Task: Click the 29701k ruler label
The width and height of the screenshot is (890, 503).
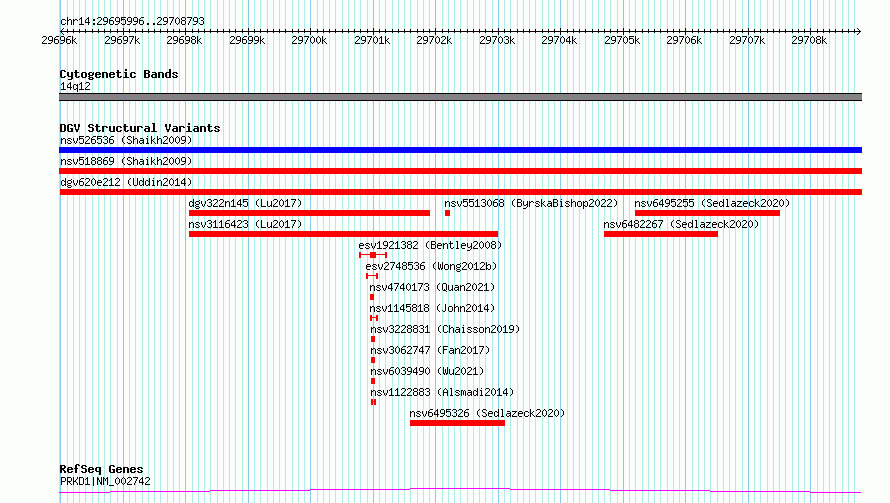Action: pos(372,40)
